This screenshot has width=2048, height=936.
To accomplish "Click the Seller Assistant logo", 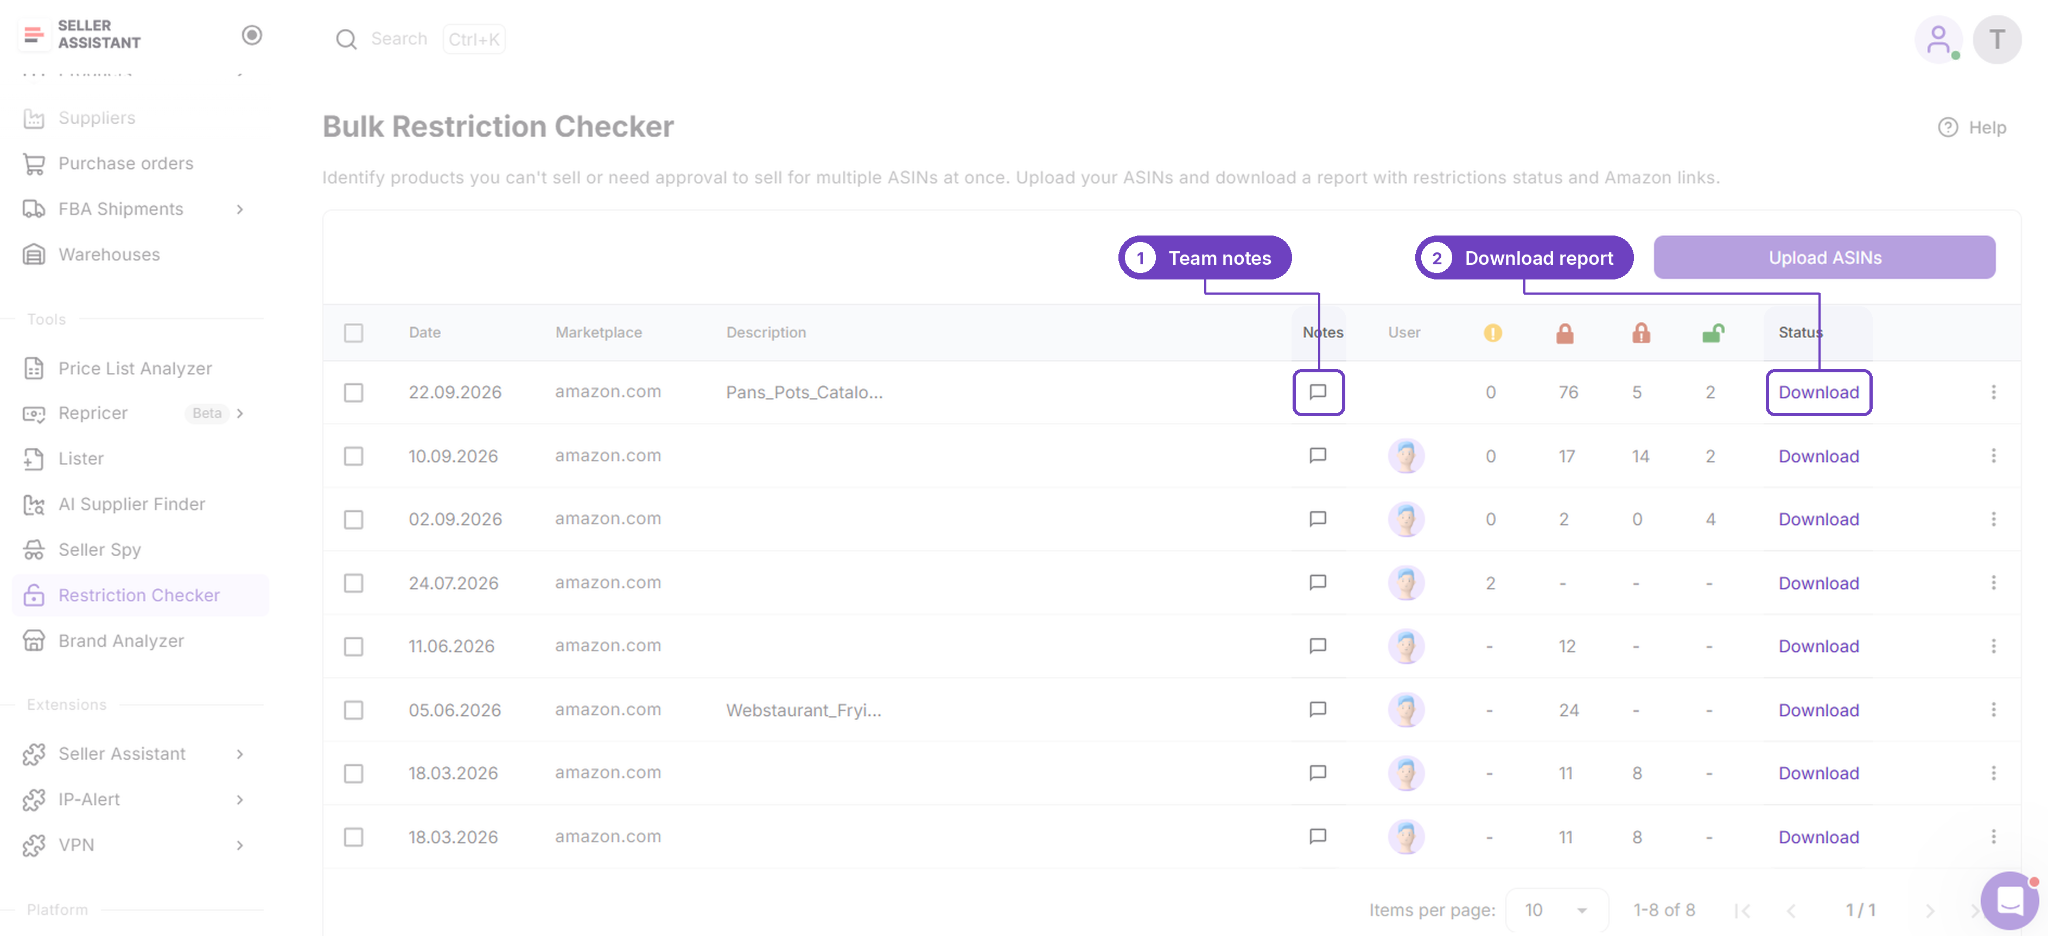I will pyautogui.click(x=80, y=35).
